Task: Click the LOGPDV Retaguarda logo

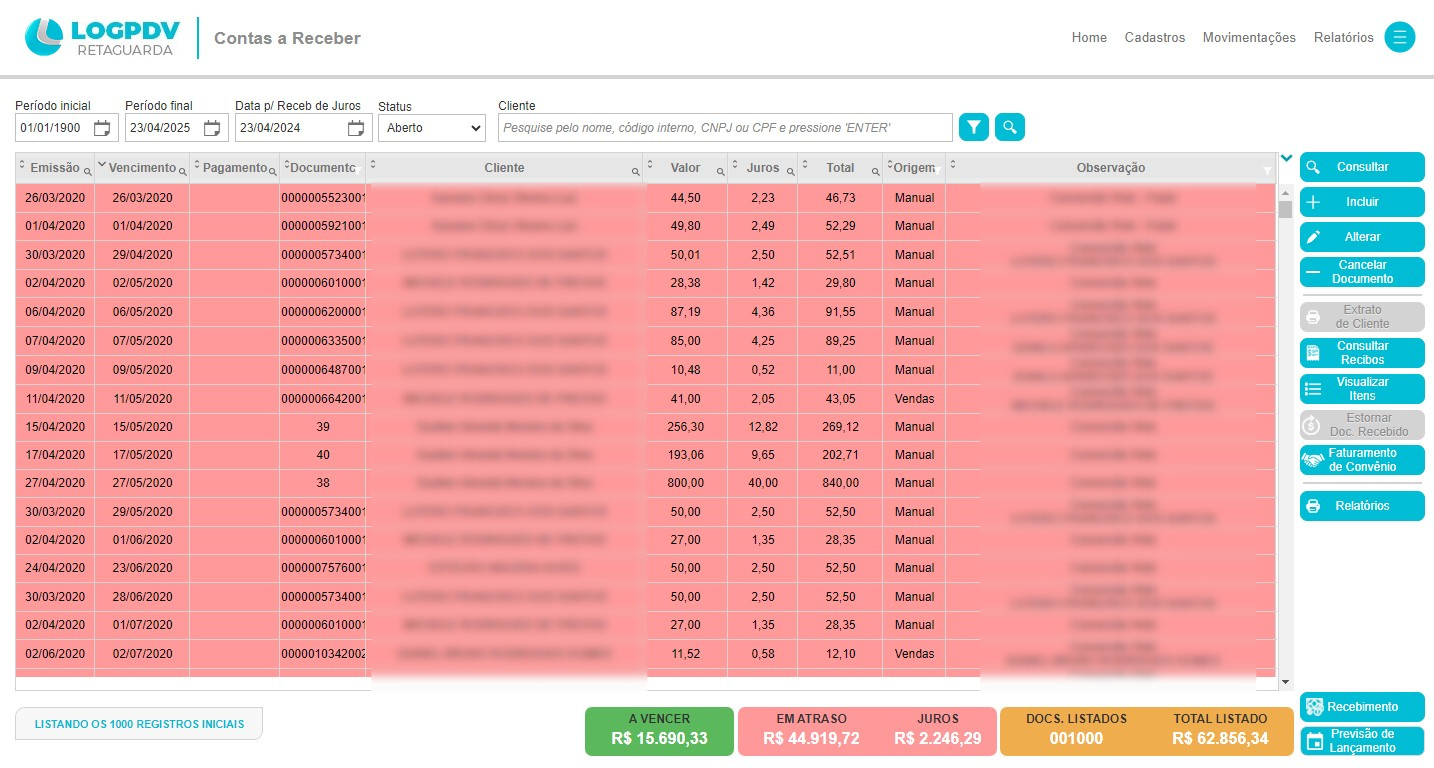Action: pyautogui.click(x=102, y=37)
